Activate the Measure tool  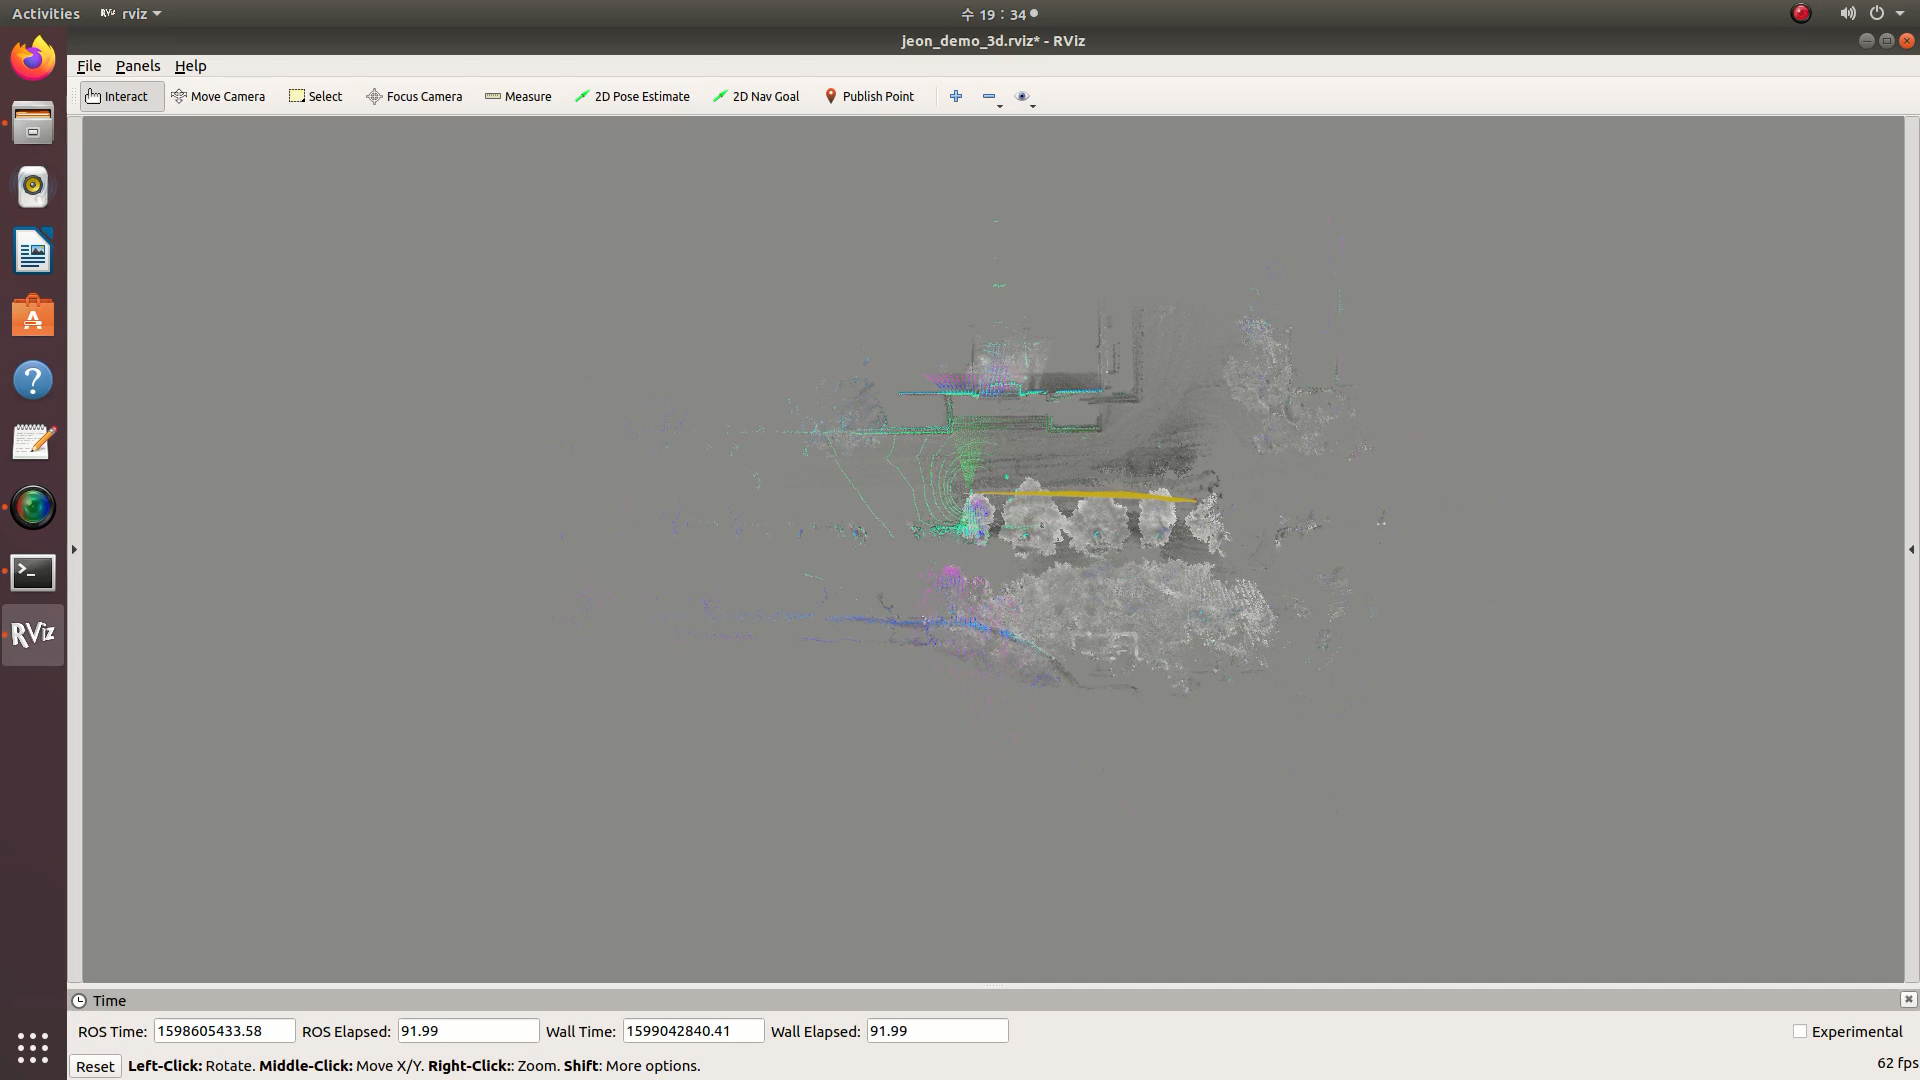point(518,96)
